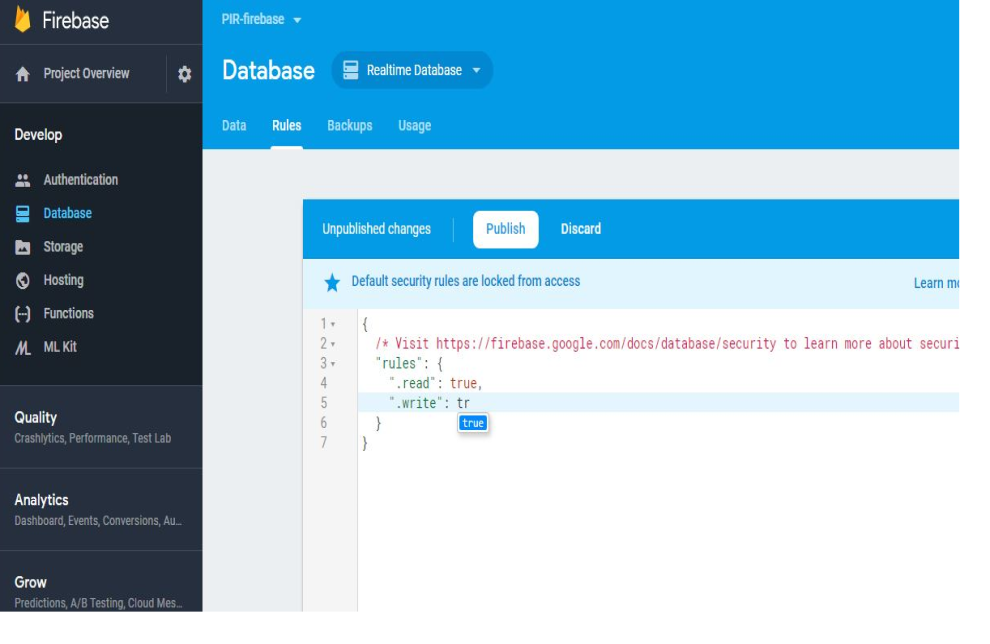Click the Authentication people icon

tap(23, 180)
